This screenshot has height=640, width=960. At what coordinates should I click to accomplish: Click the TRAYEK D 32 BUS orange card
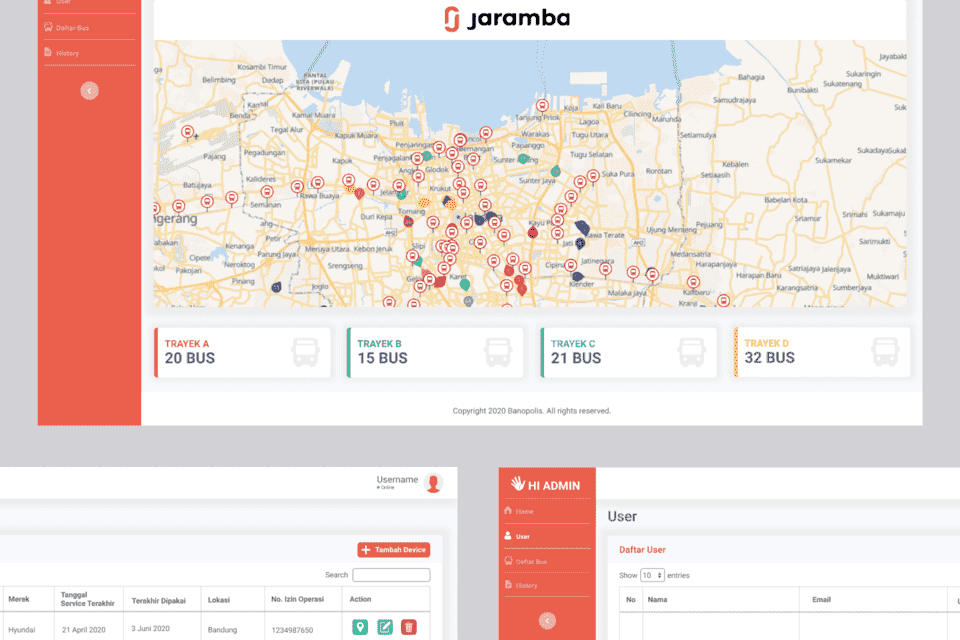822,352
